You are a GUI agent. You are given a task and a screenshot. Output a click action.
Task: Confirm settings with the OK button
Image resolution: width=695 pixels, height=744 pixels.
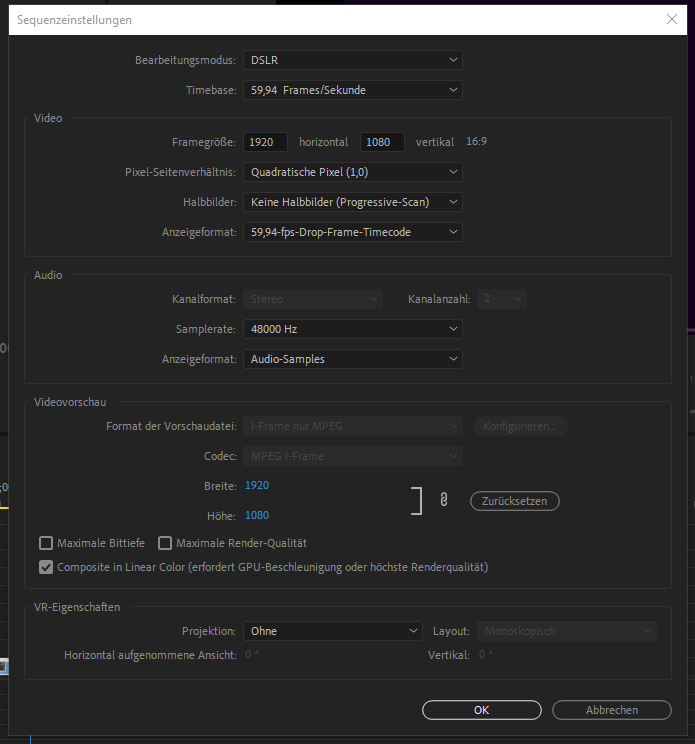(x=482, y=710)
